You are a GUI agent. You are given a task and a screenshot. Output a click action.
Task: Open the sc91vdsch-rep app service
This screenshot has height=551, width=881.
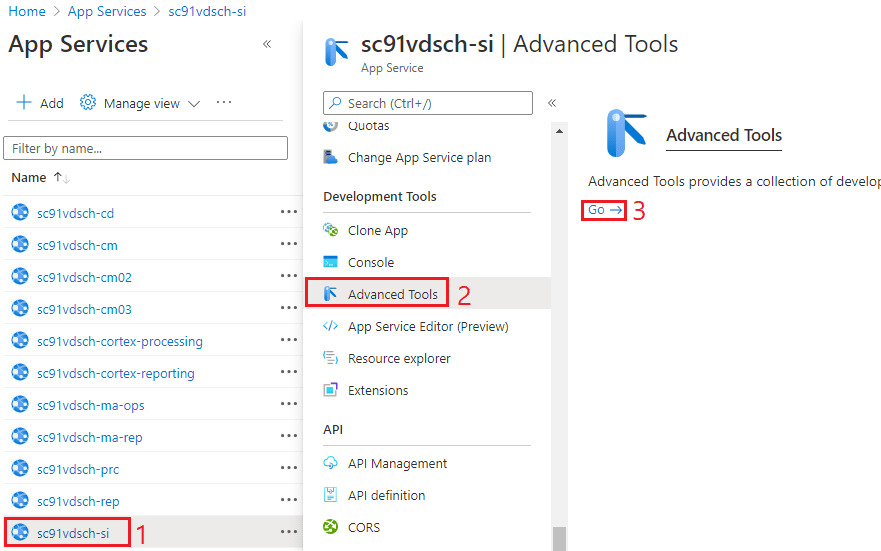click(x=78, y=502)
